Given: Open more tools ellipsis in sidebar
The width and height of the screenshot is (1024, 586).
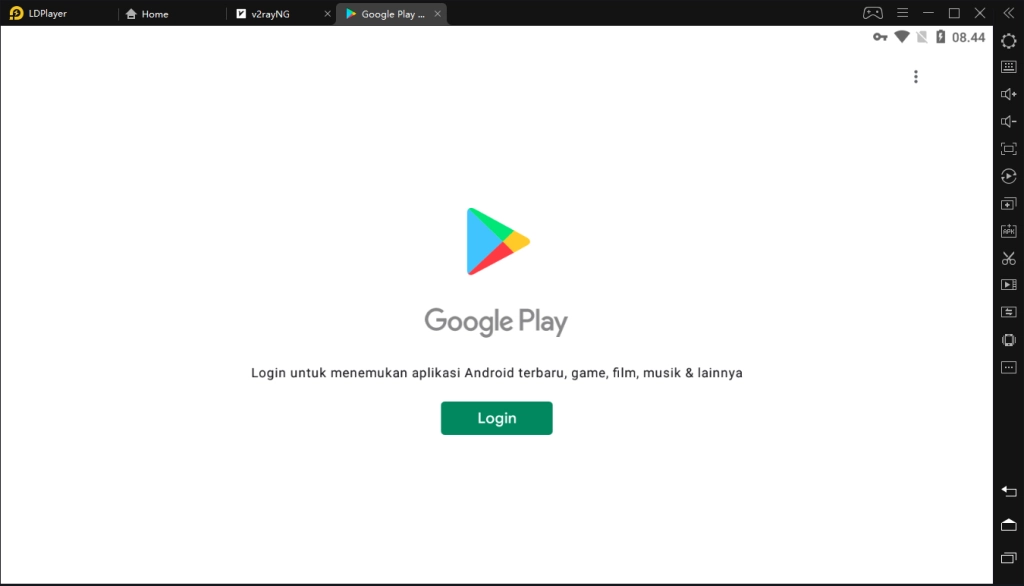Looking at the screenshot, I should [x=1008, y=367].
